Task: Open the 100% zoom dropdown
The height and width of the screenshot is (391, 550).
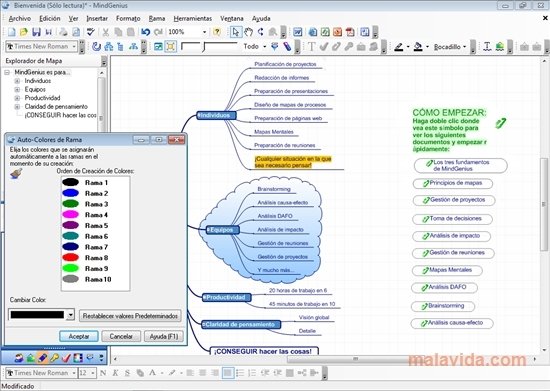Action: click(x=204, y=32)
